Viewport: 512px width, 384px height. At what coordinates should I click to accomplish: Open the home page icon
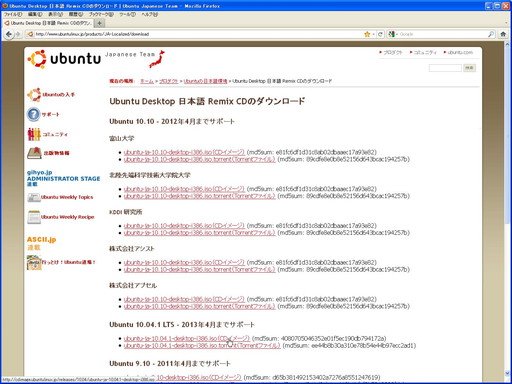tap(503, 34)
